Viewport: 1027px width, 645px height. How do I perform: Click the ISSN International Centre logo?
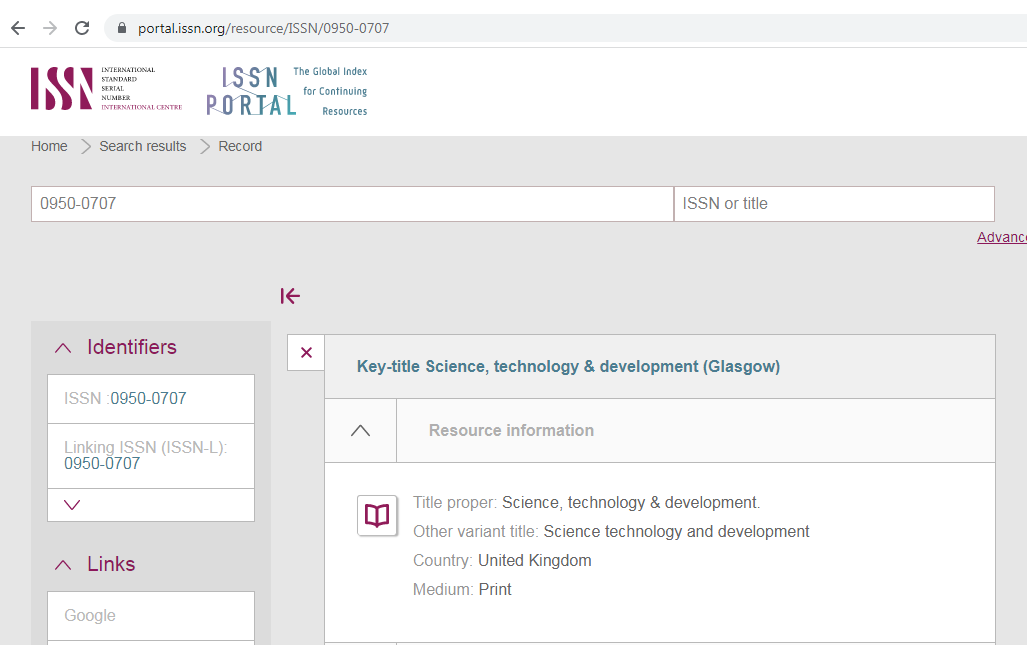point(93,88)
